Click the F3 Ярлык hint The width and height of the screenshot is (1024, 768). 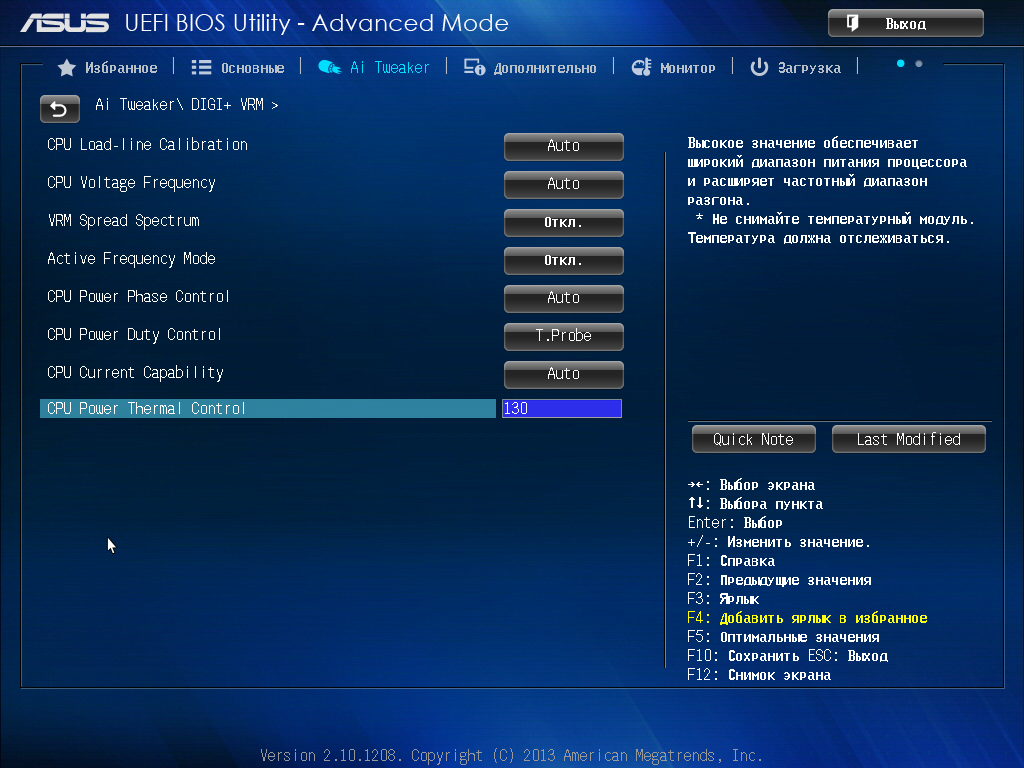[x=723, y=599]
